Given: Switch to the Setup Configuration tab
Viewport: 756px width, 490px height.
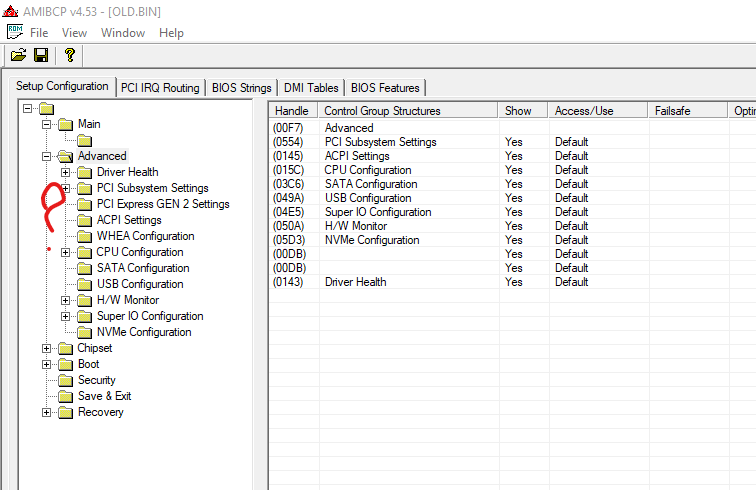Looking at the screenshot, I should pos(62,86).
